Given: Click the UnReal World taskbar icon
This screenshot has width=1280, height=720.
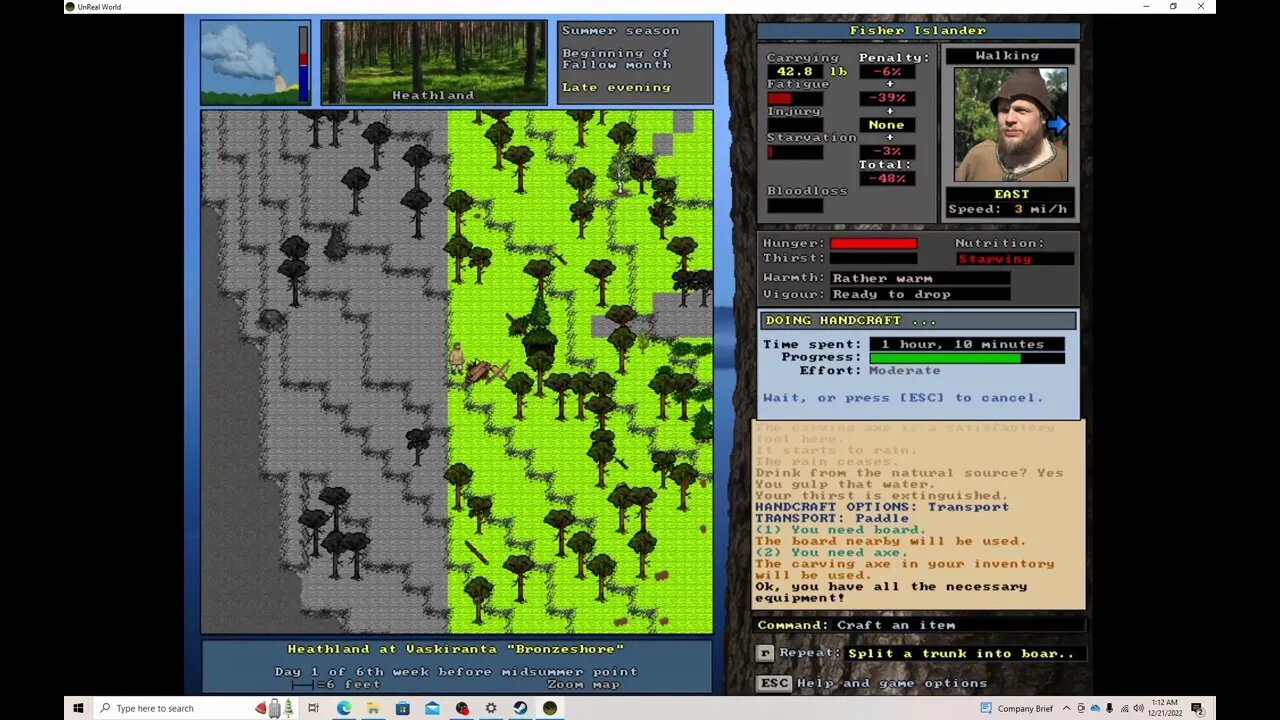Looking at the screenshot, I should click(550, 708).
